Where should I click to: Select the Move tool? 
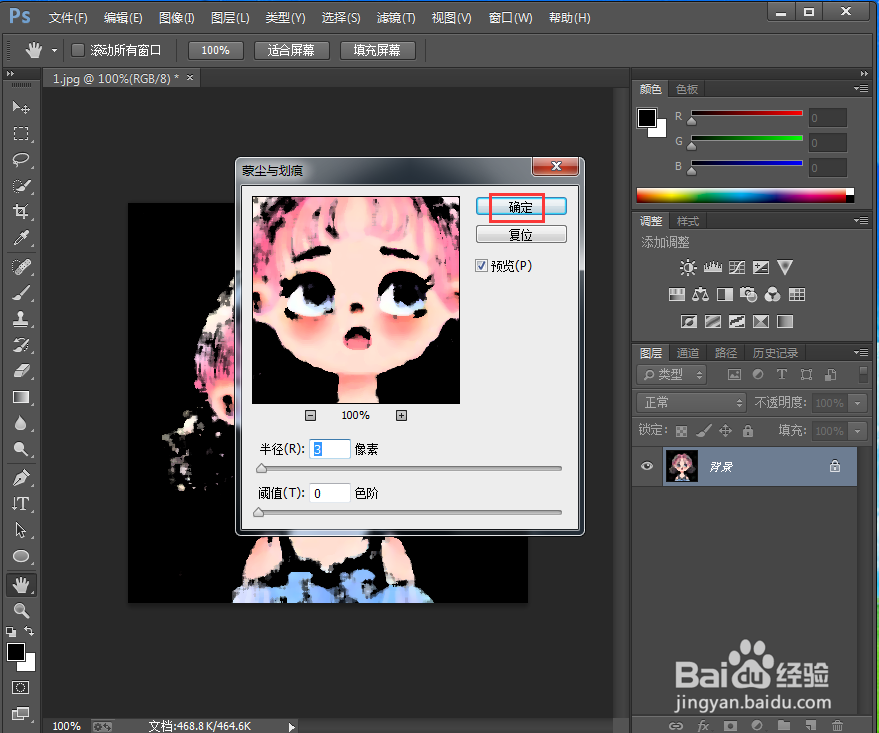point(21,106)
